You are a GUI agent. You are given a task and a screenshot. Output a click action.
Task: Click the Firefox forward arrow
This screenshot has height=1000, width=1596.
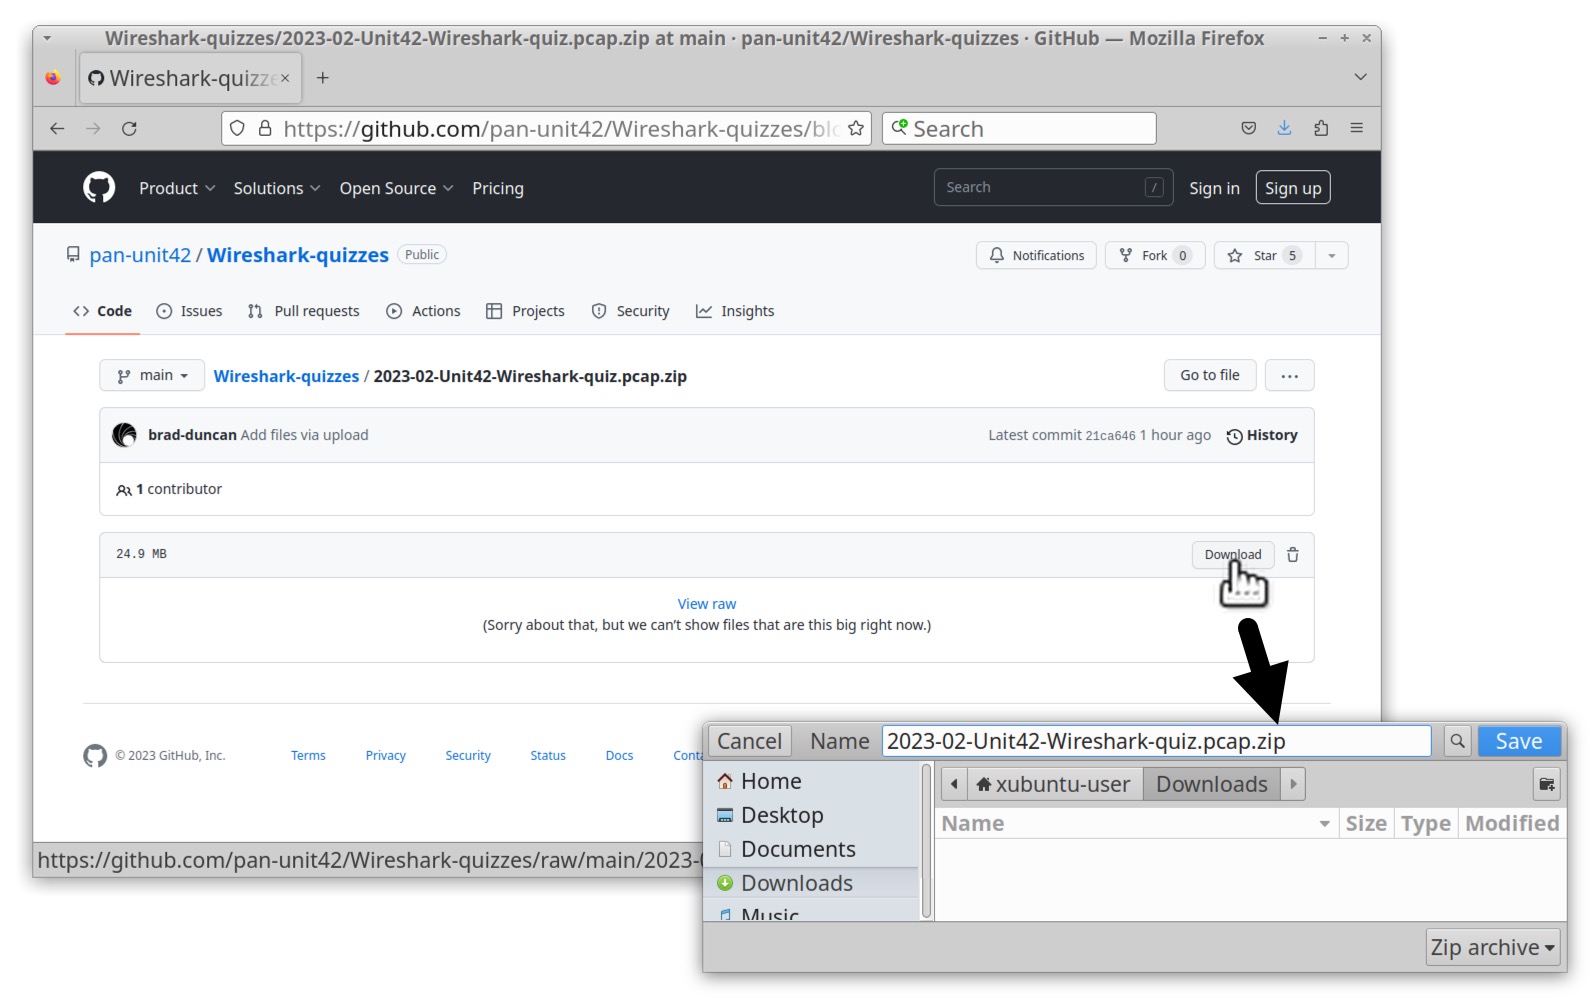pyautogui.click(x=93, y=128)
